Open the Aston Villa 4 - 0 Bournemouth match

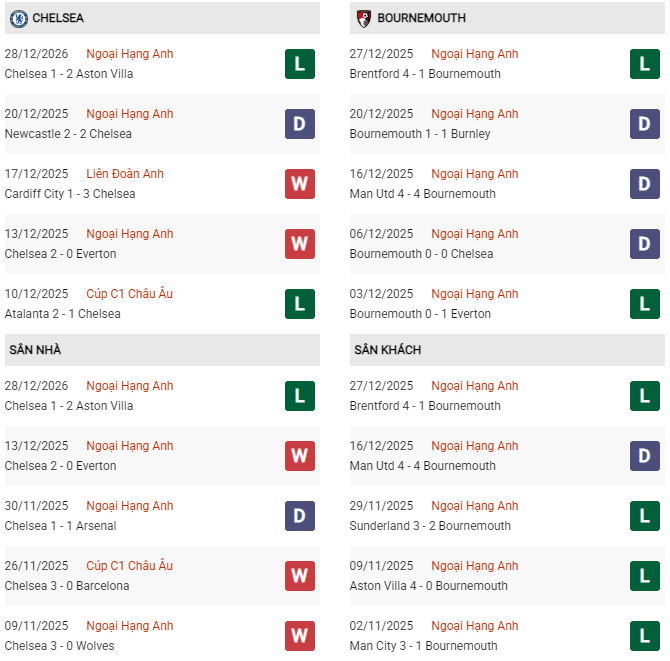[428, 586]
